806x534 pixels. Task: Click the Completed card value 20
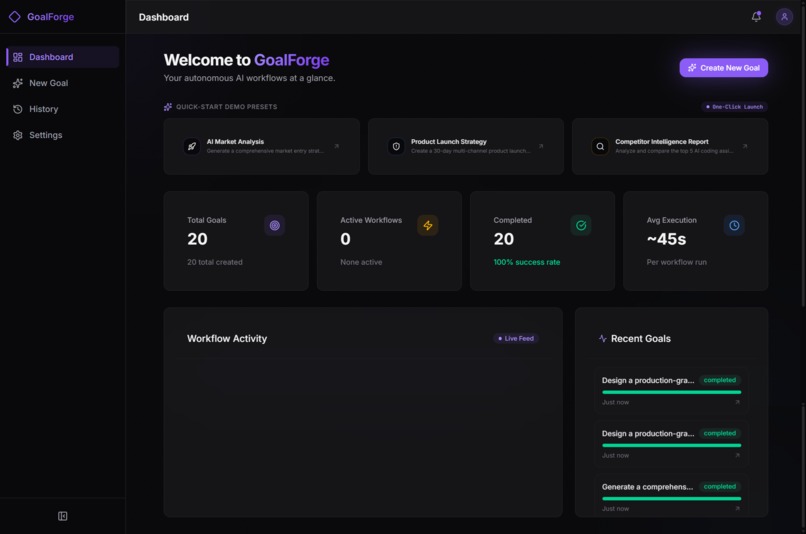click(504, 239)
